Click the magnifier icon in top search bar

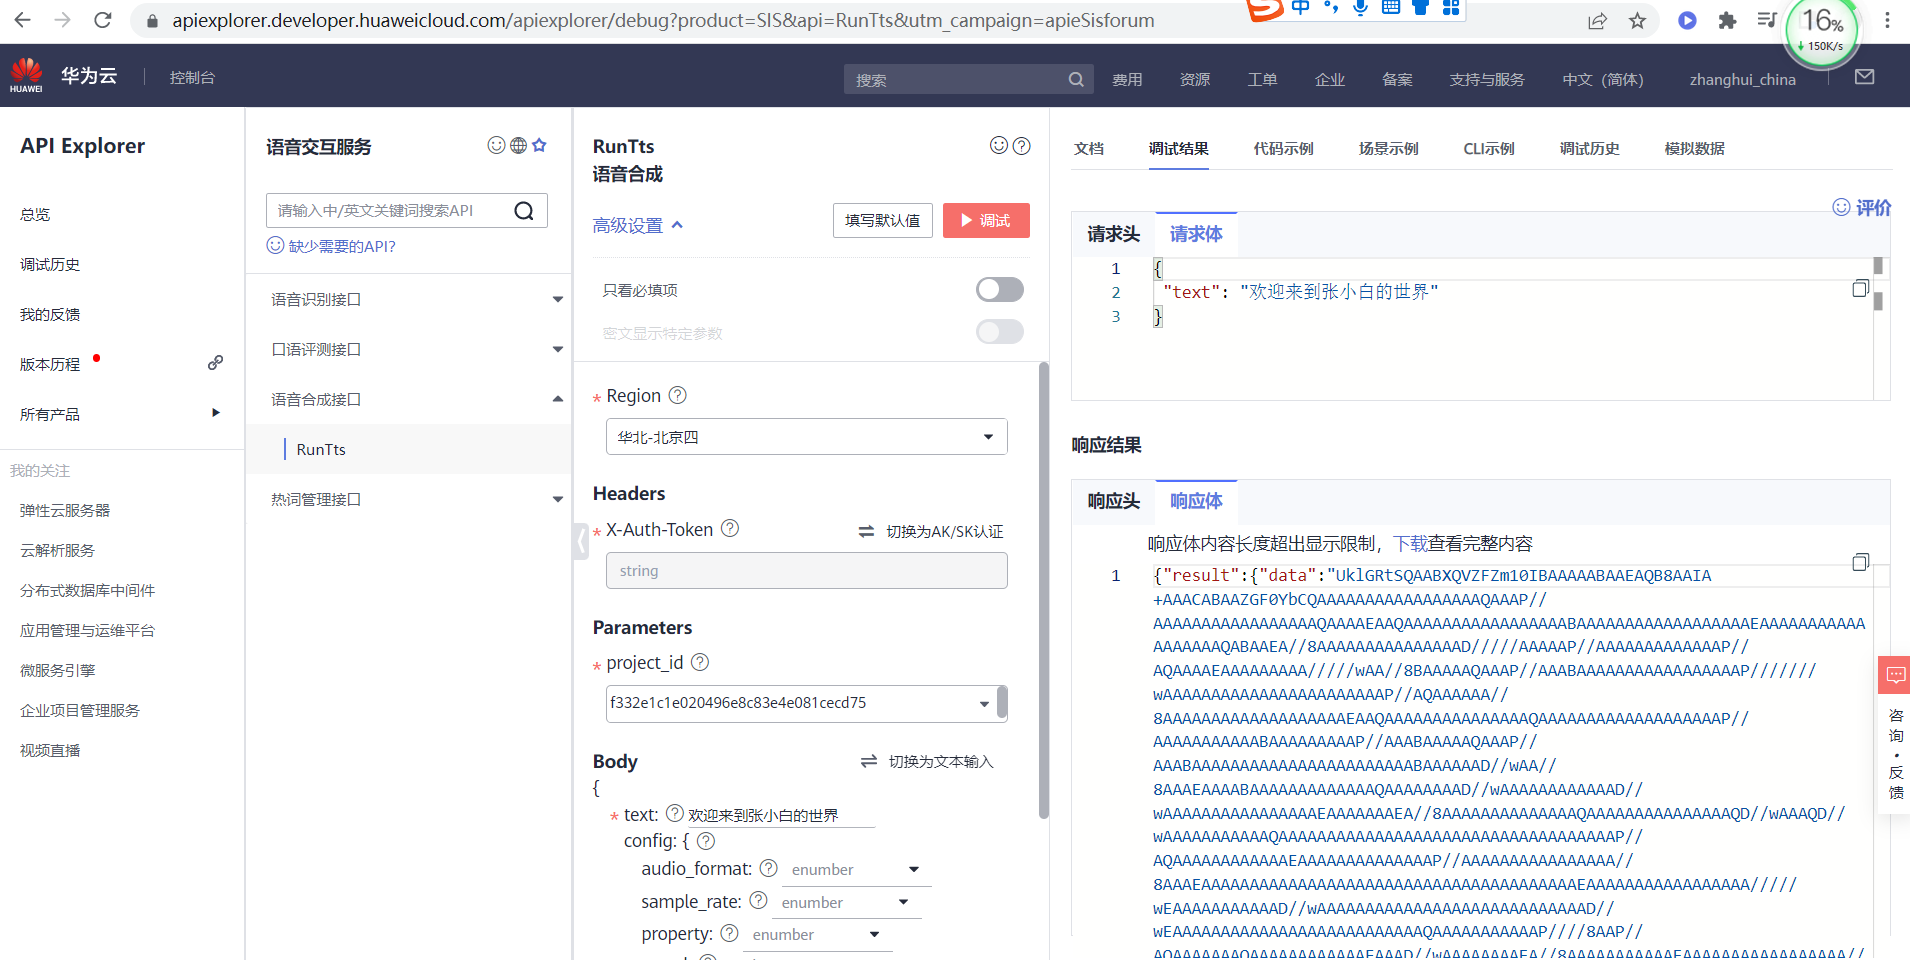pos(1076,79)
